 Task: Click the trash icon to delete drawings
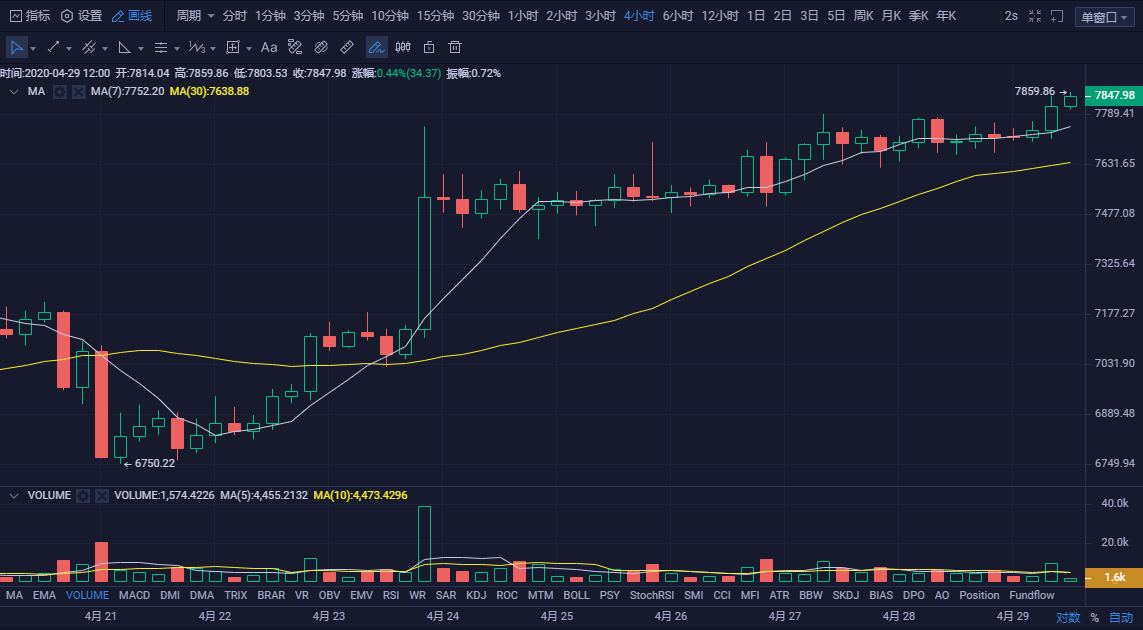(x=455, y=47)
